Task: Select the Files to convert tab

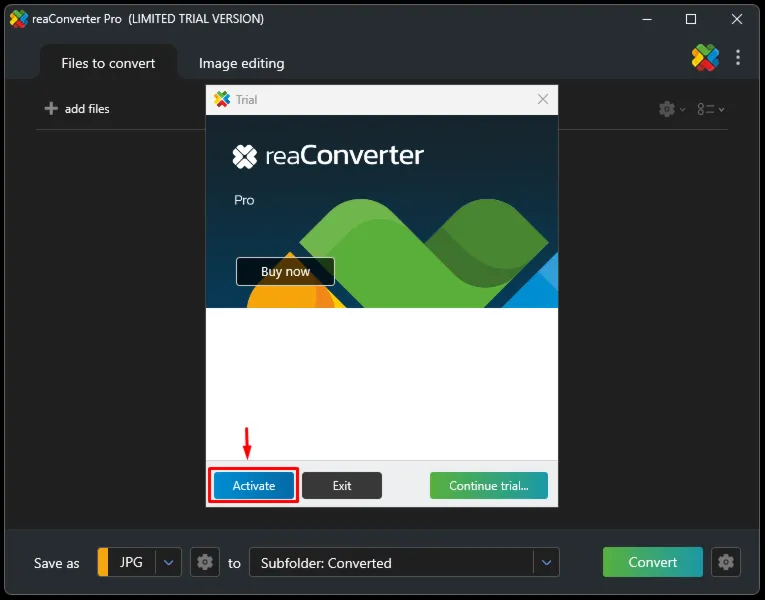Action: click(108, 63)
